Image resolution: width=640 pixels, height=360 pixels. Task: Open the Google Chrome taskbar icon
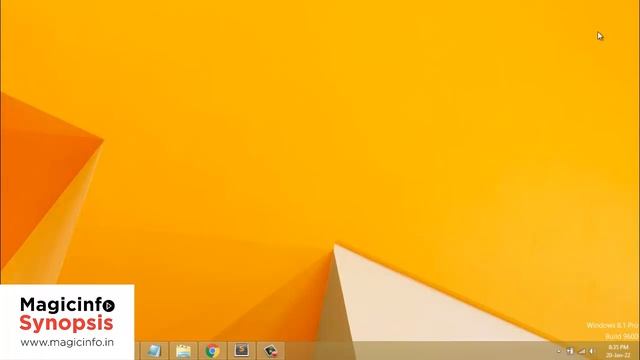(x=212, y=351)
